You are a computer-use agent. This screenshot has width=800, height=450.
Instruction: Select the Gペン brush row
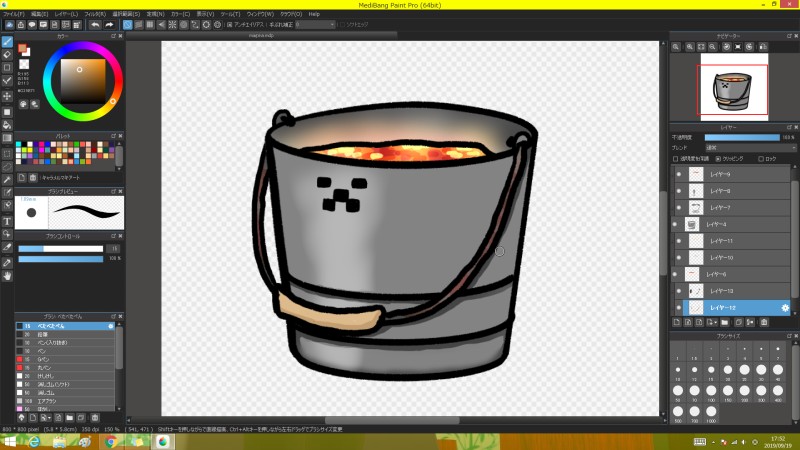tap(65, 359)
